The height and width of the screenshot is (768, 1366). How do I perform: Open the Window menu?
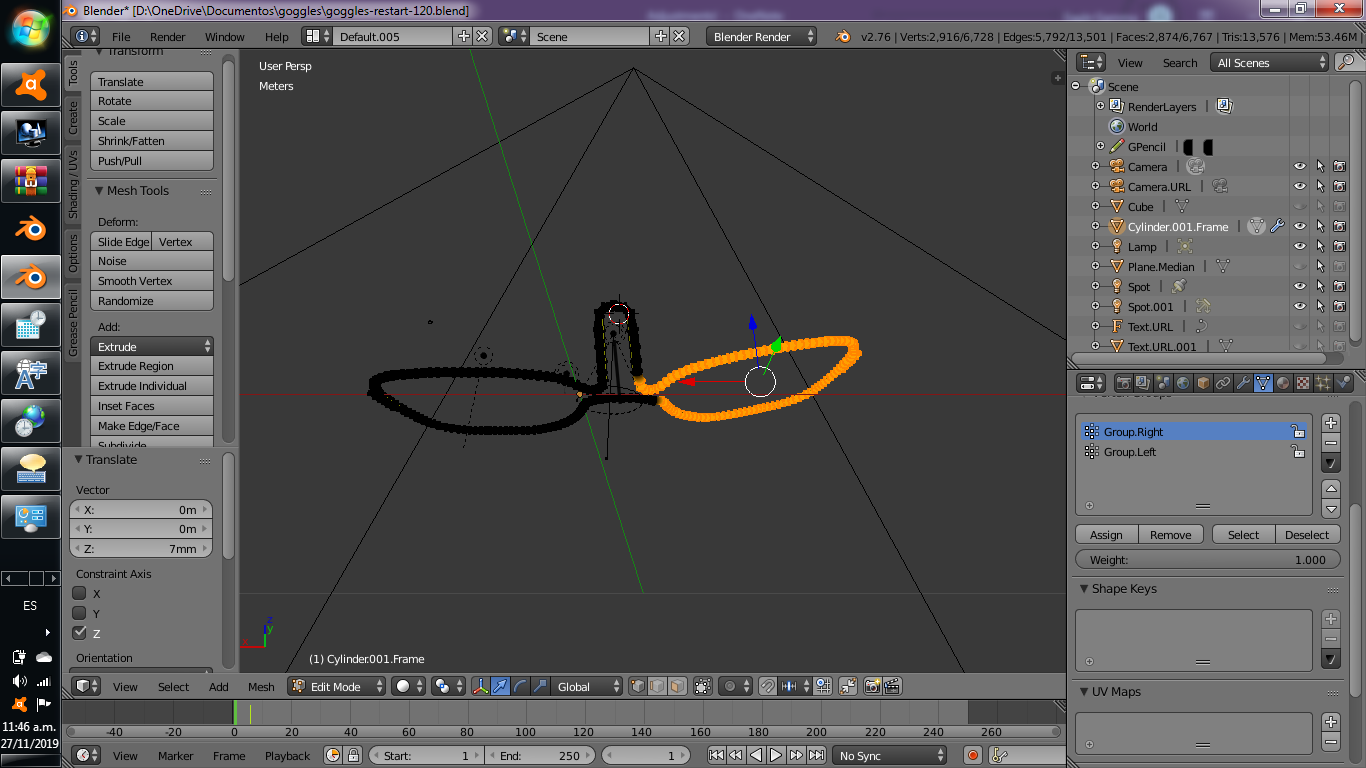tap(225, 36)
